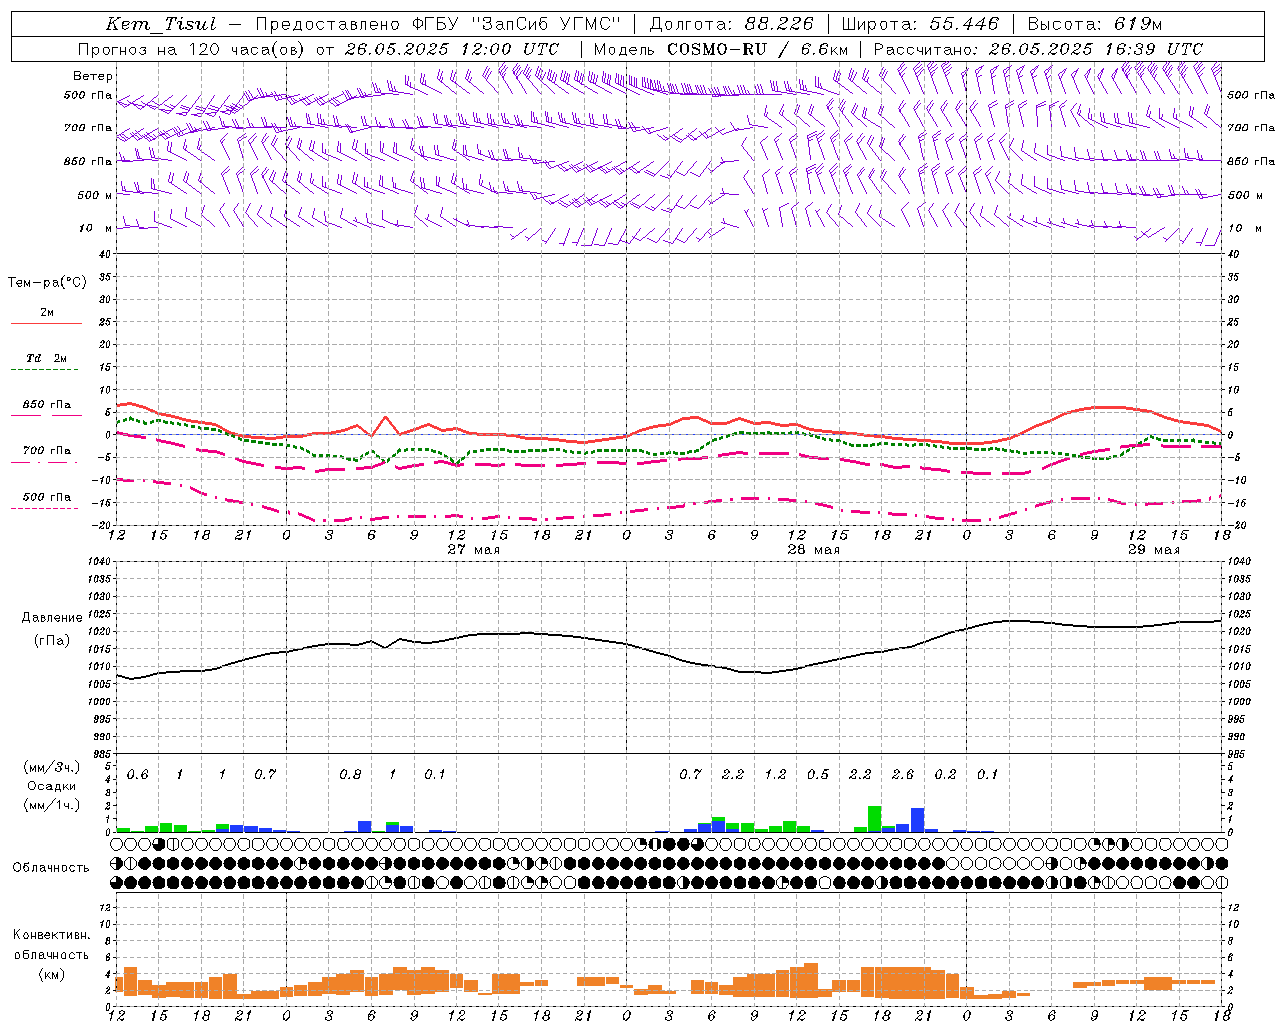Click the Давление panel label
The image size is (1280, 1024).
(x=51, y=618)
